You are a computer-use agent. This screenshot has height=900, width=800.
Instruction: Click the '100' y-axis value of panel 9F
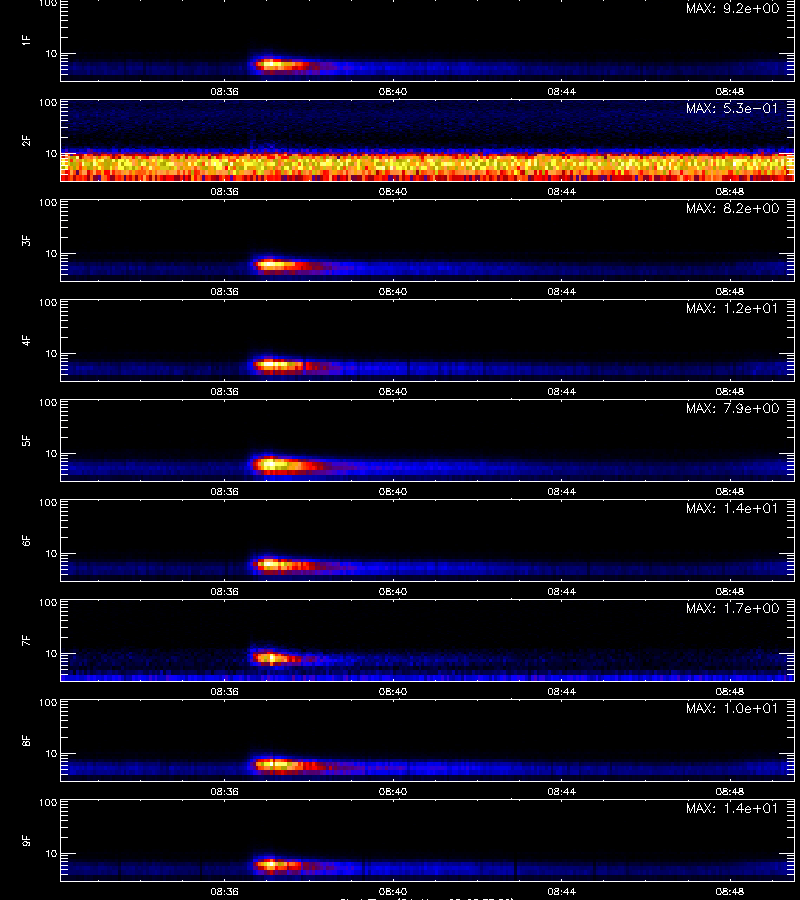click(48, 802)
